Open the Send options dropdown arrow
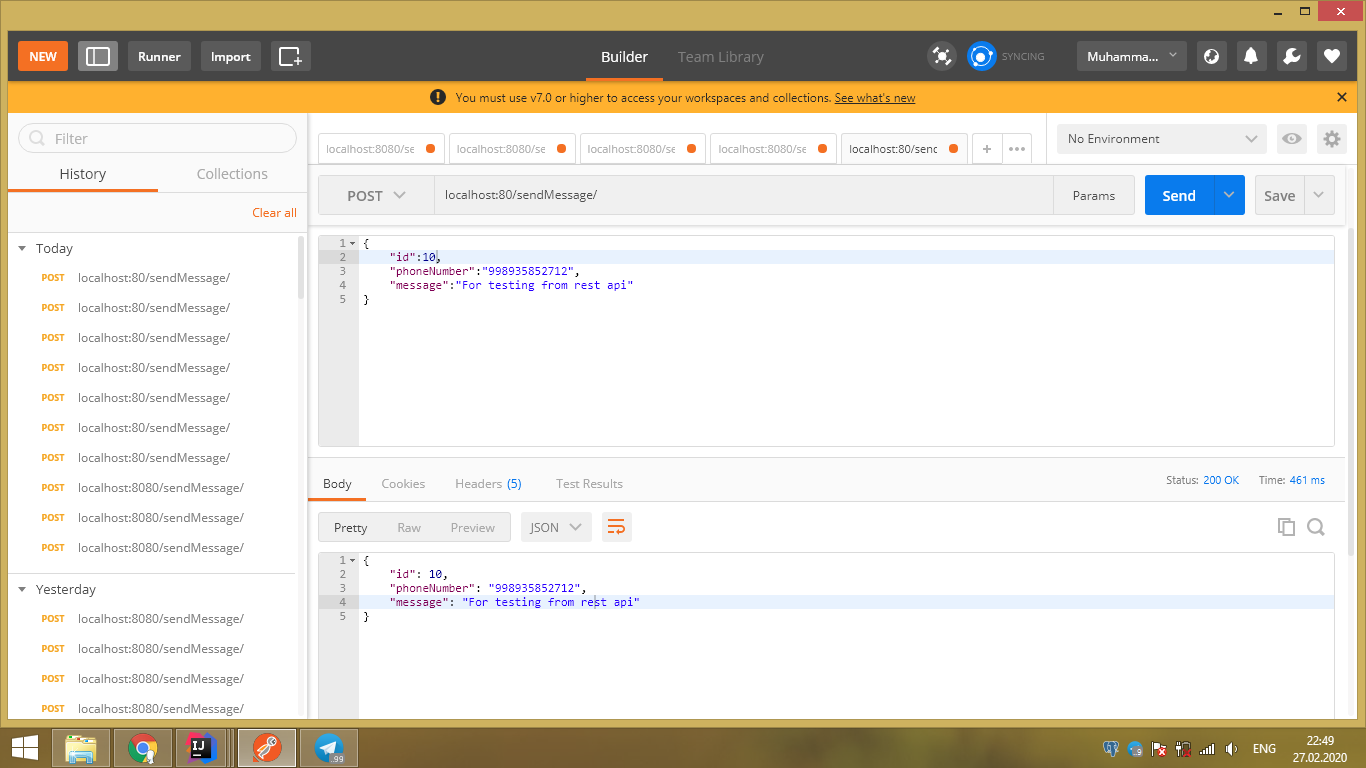 [x=1229, y=195]
